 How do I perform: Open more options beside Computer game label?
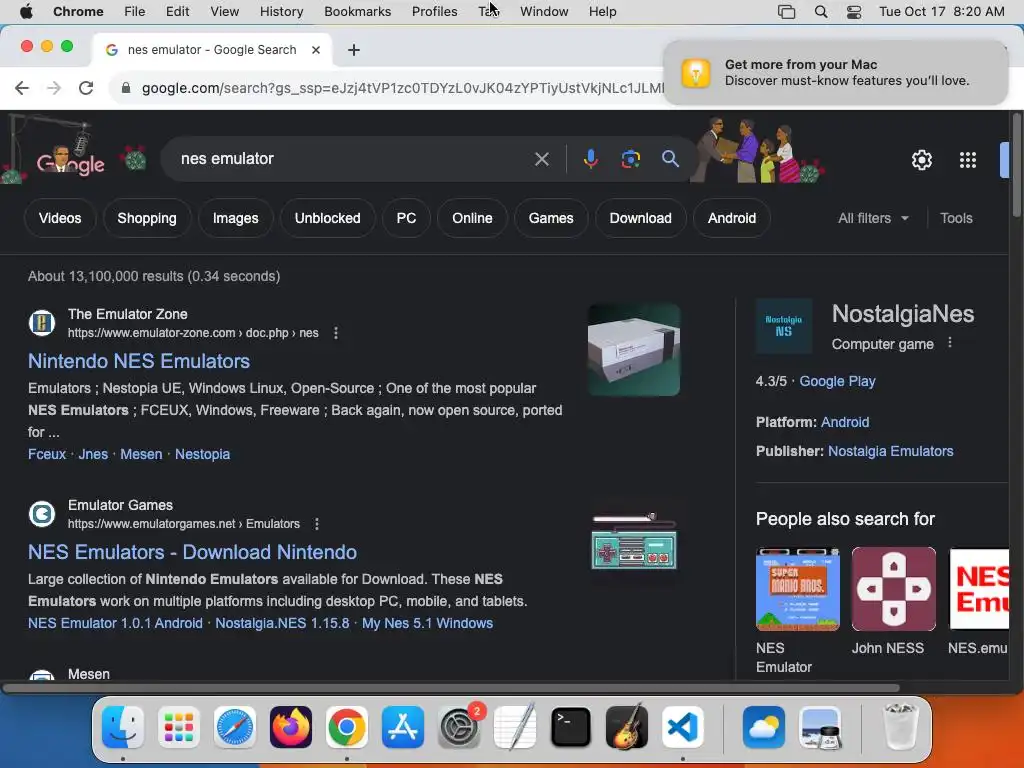pos(950,343)
